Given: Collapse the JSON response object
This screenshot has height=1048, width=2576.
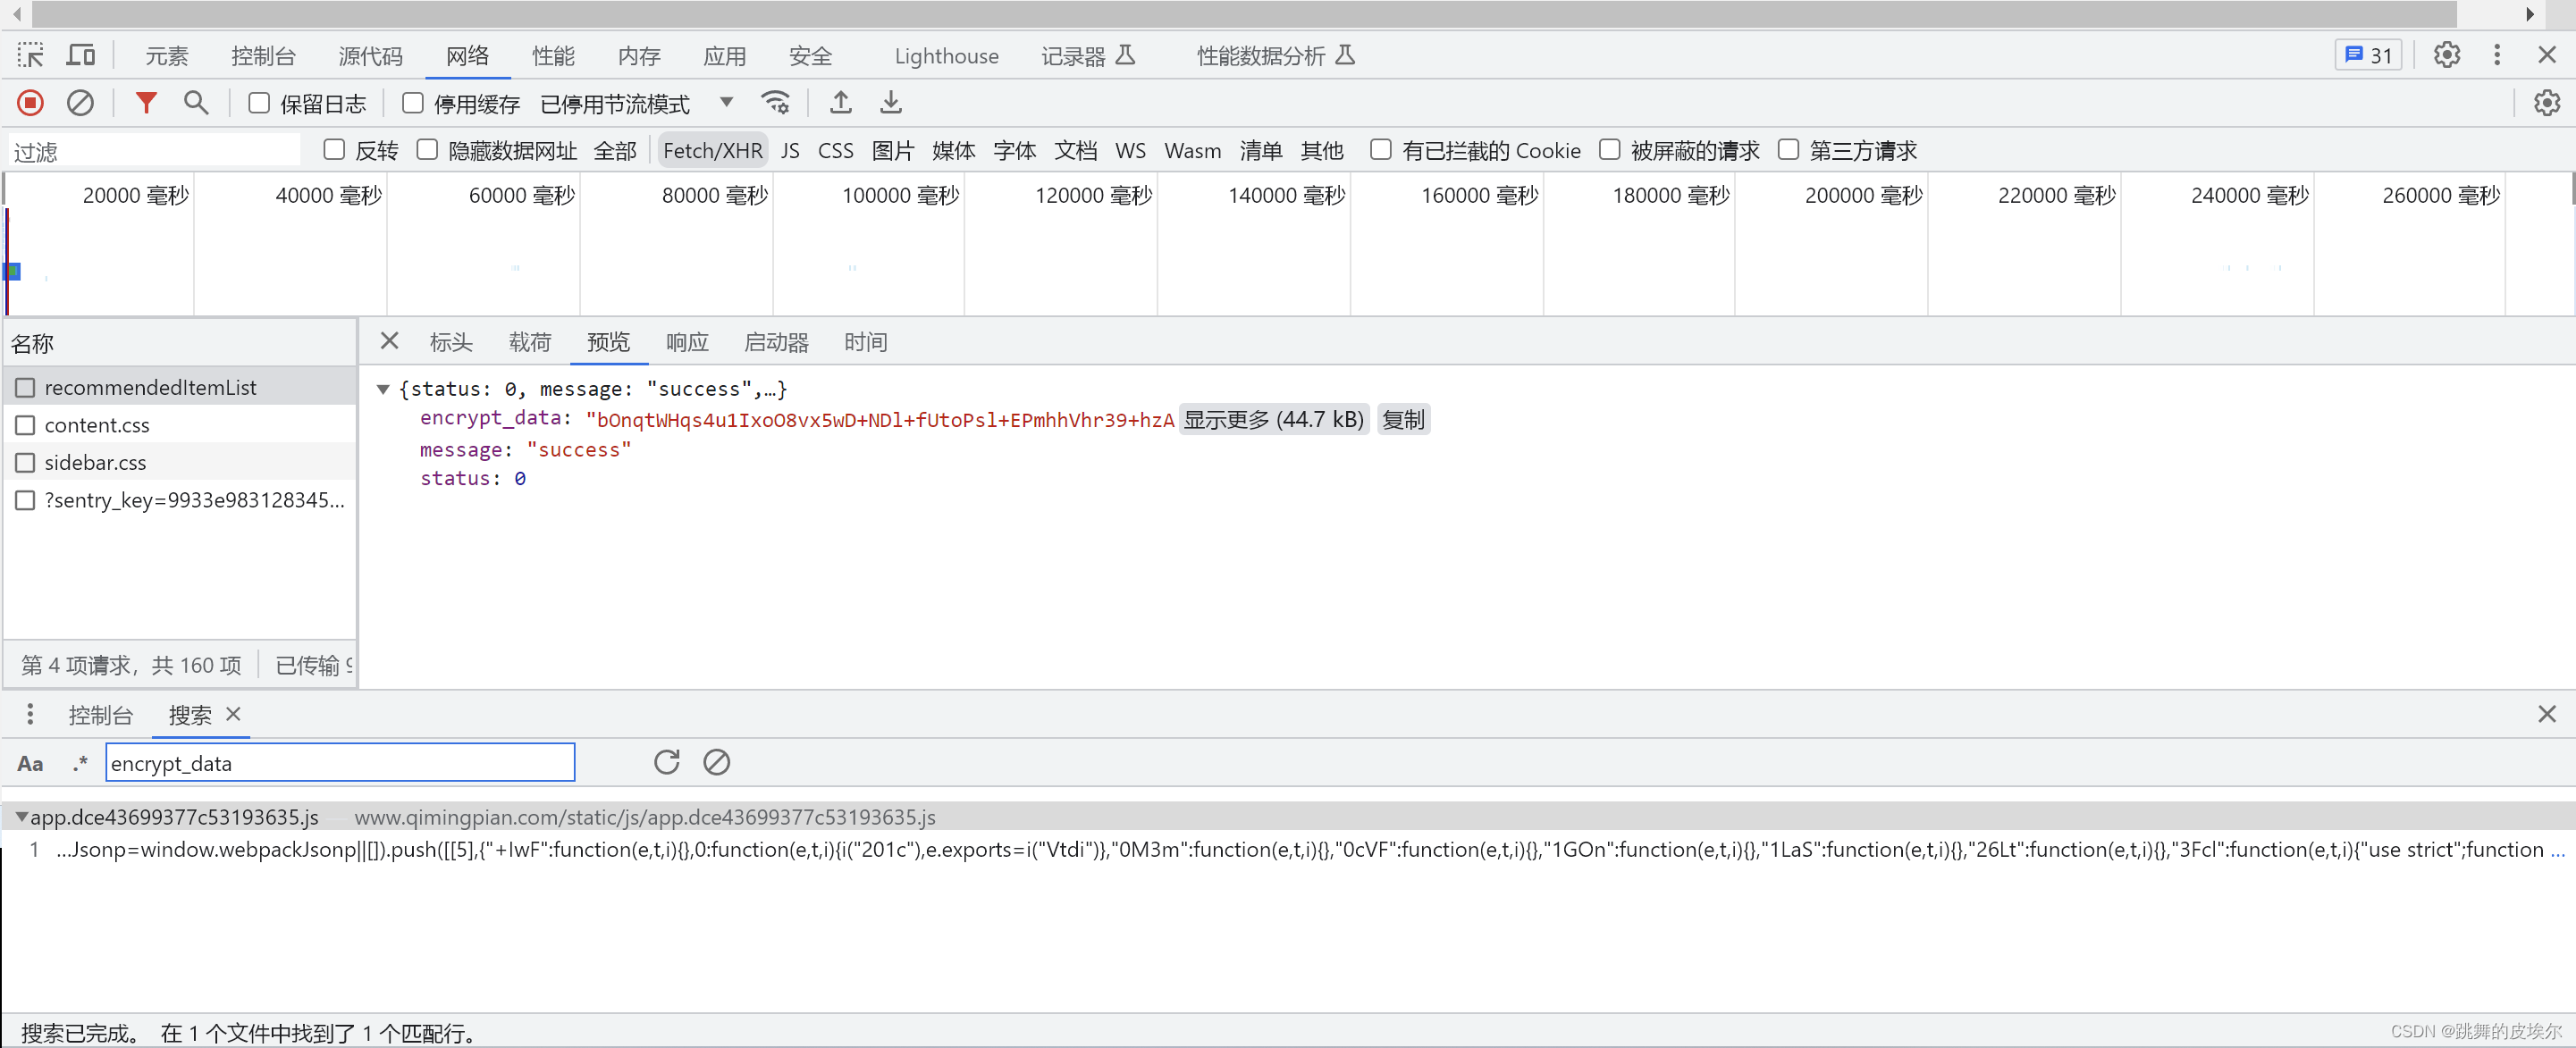Looking at the screenshot, I should point(383,389).
